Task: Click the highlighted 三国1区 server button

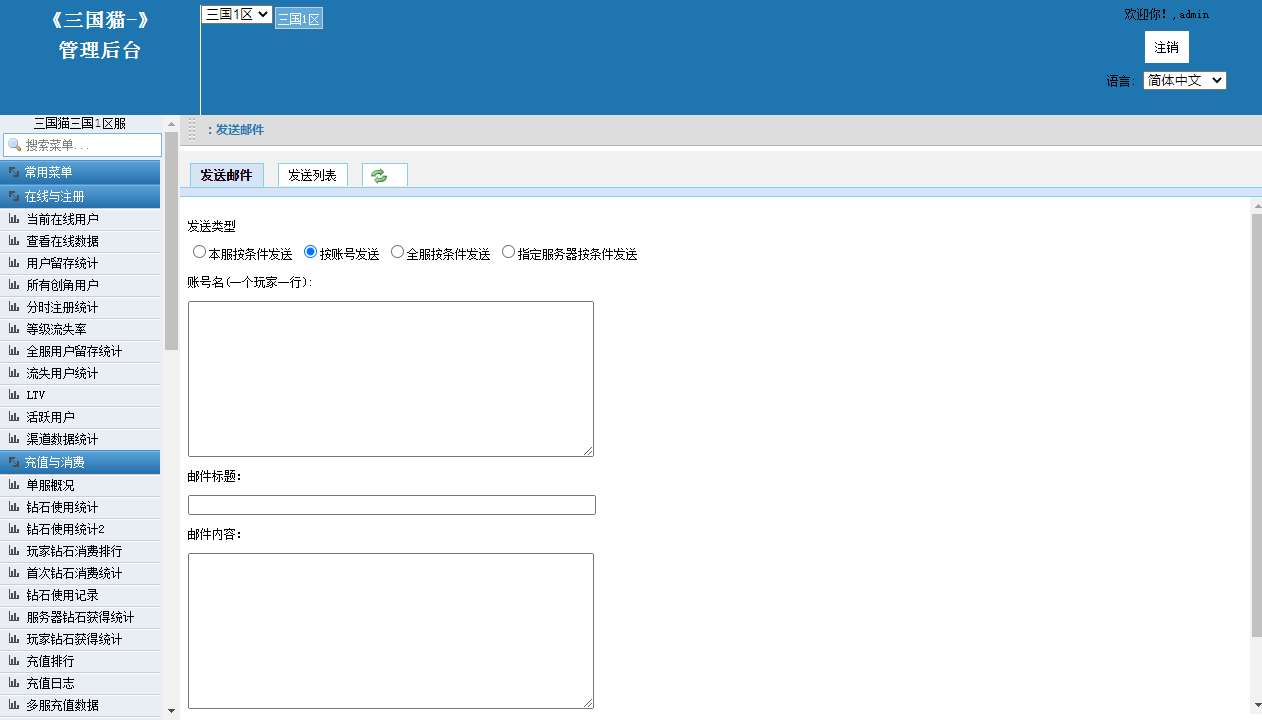Action: click(x=298, y=19)
